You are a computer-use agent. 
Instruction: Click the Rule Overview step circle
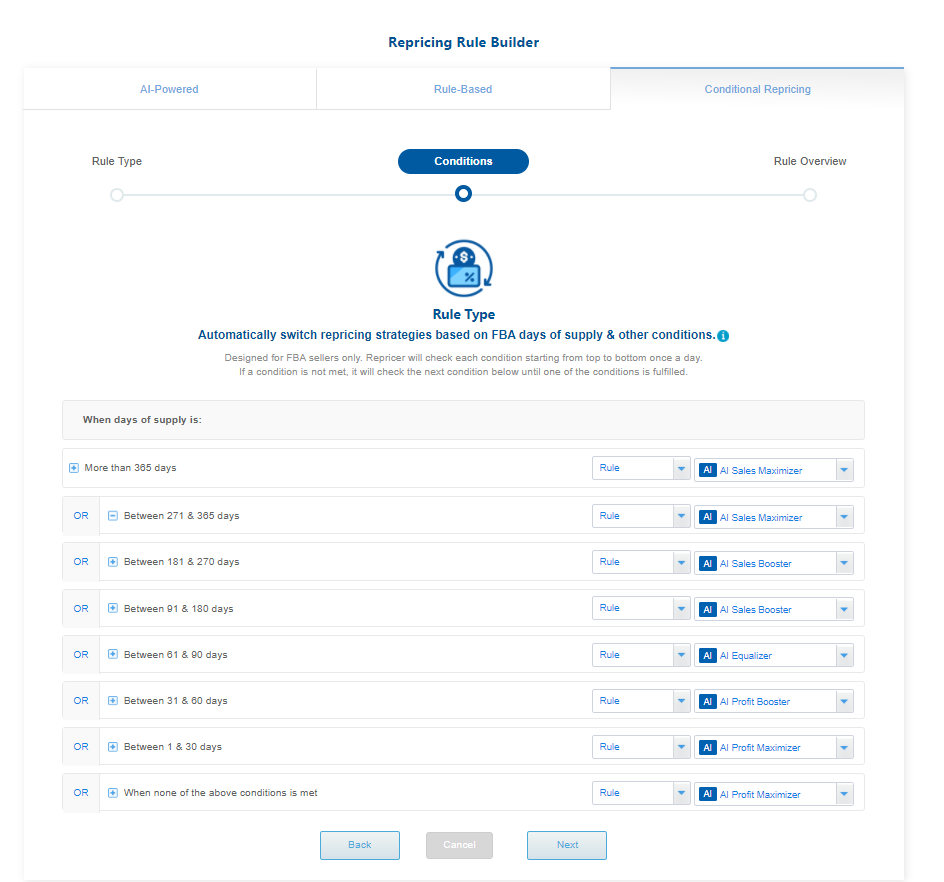[810, 195]
